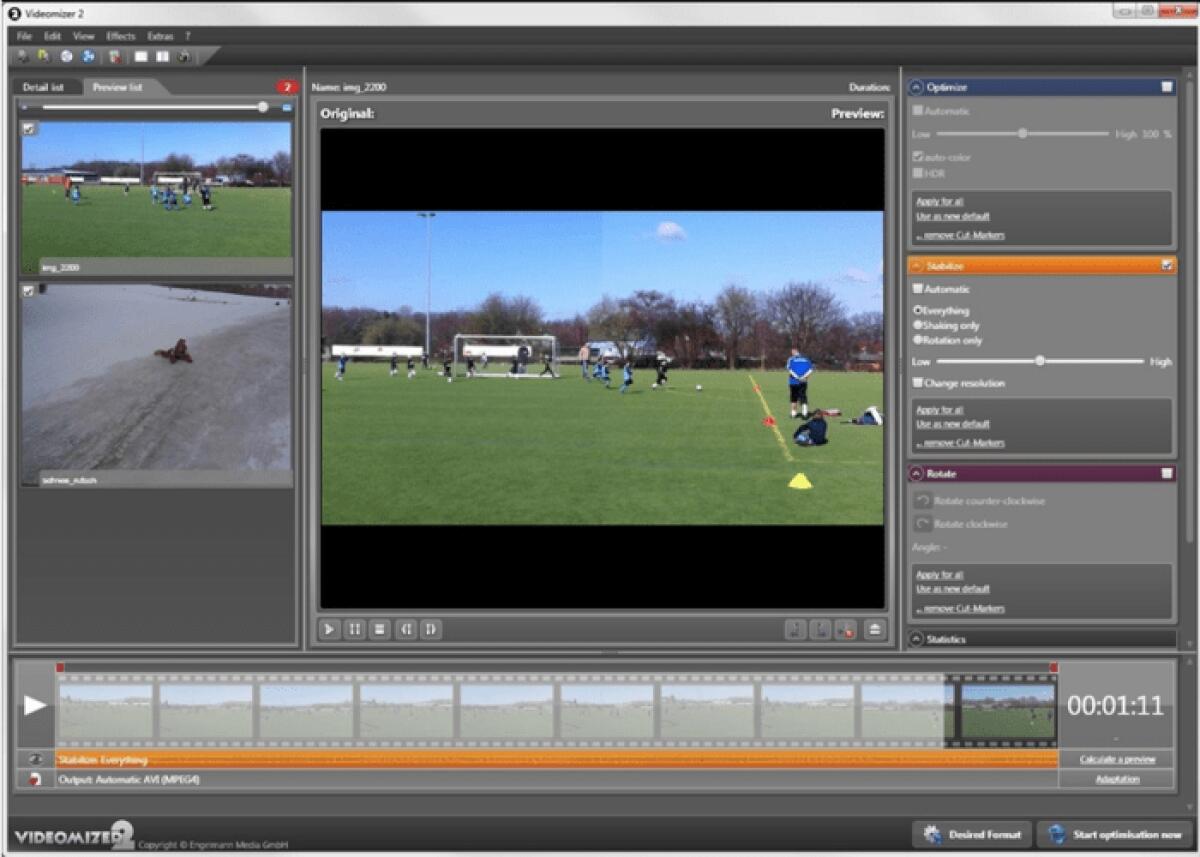The height and width of the screenshot is (857, 1200).
Task: Click the step-back frame icon below the preview
Action: click(x=405, y=630)
